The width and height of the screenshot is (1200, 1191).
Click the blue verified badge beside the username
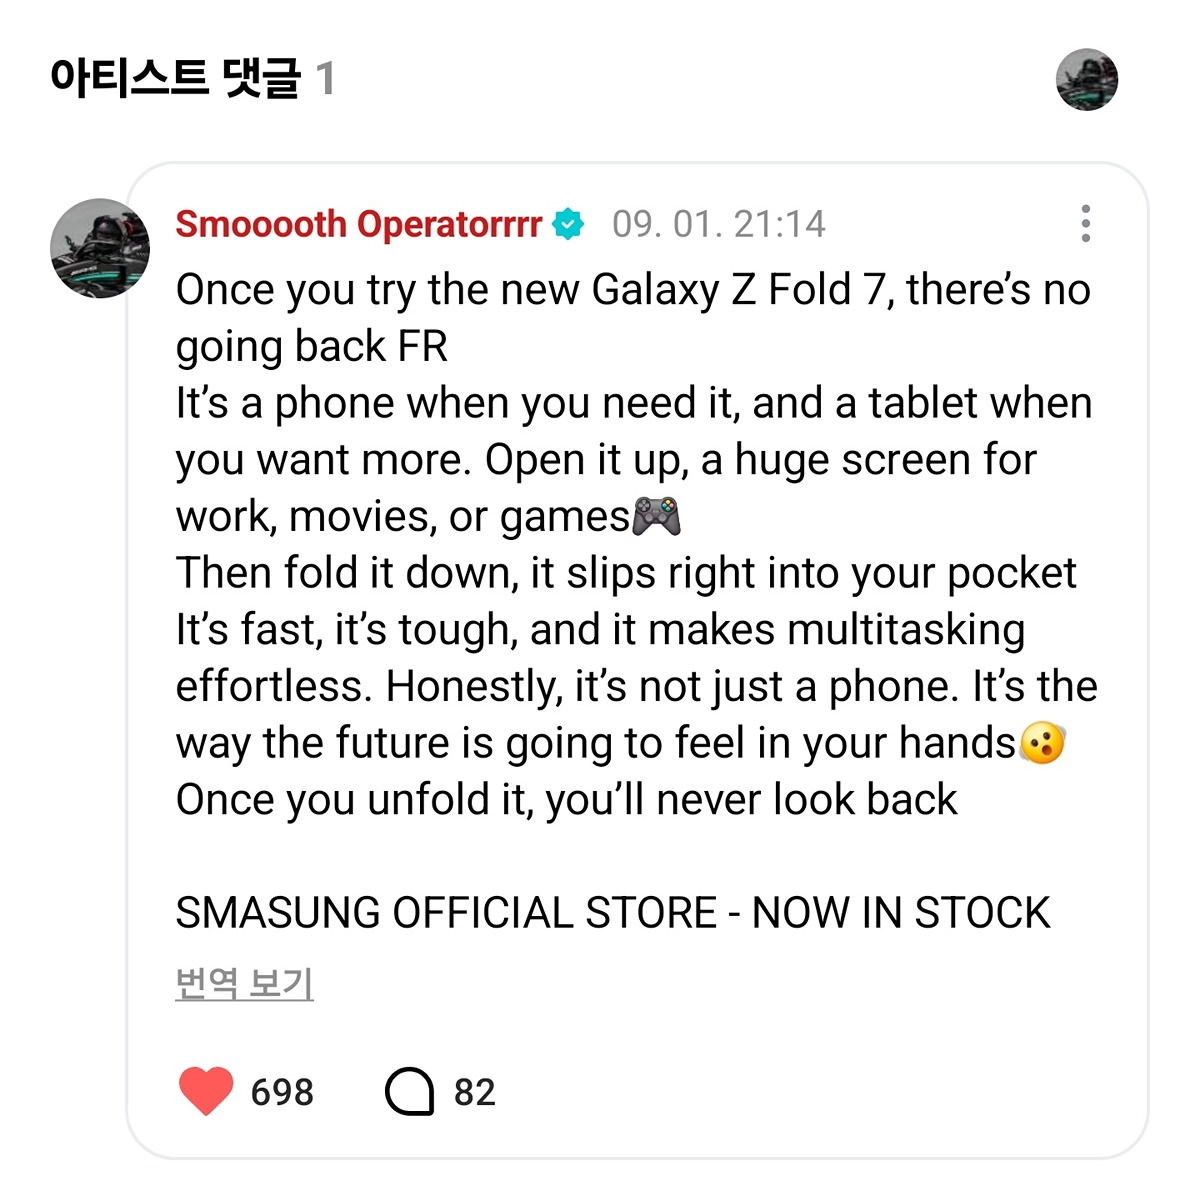tap(568, 224)
